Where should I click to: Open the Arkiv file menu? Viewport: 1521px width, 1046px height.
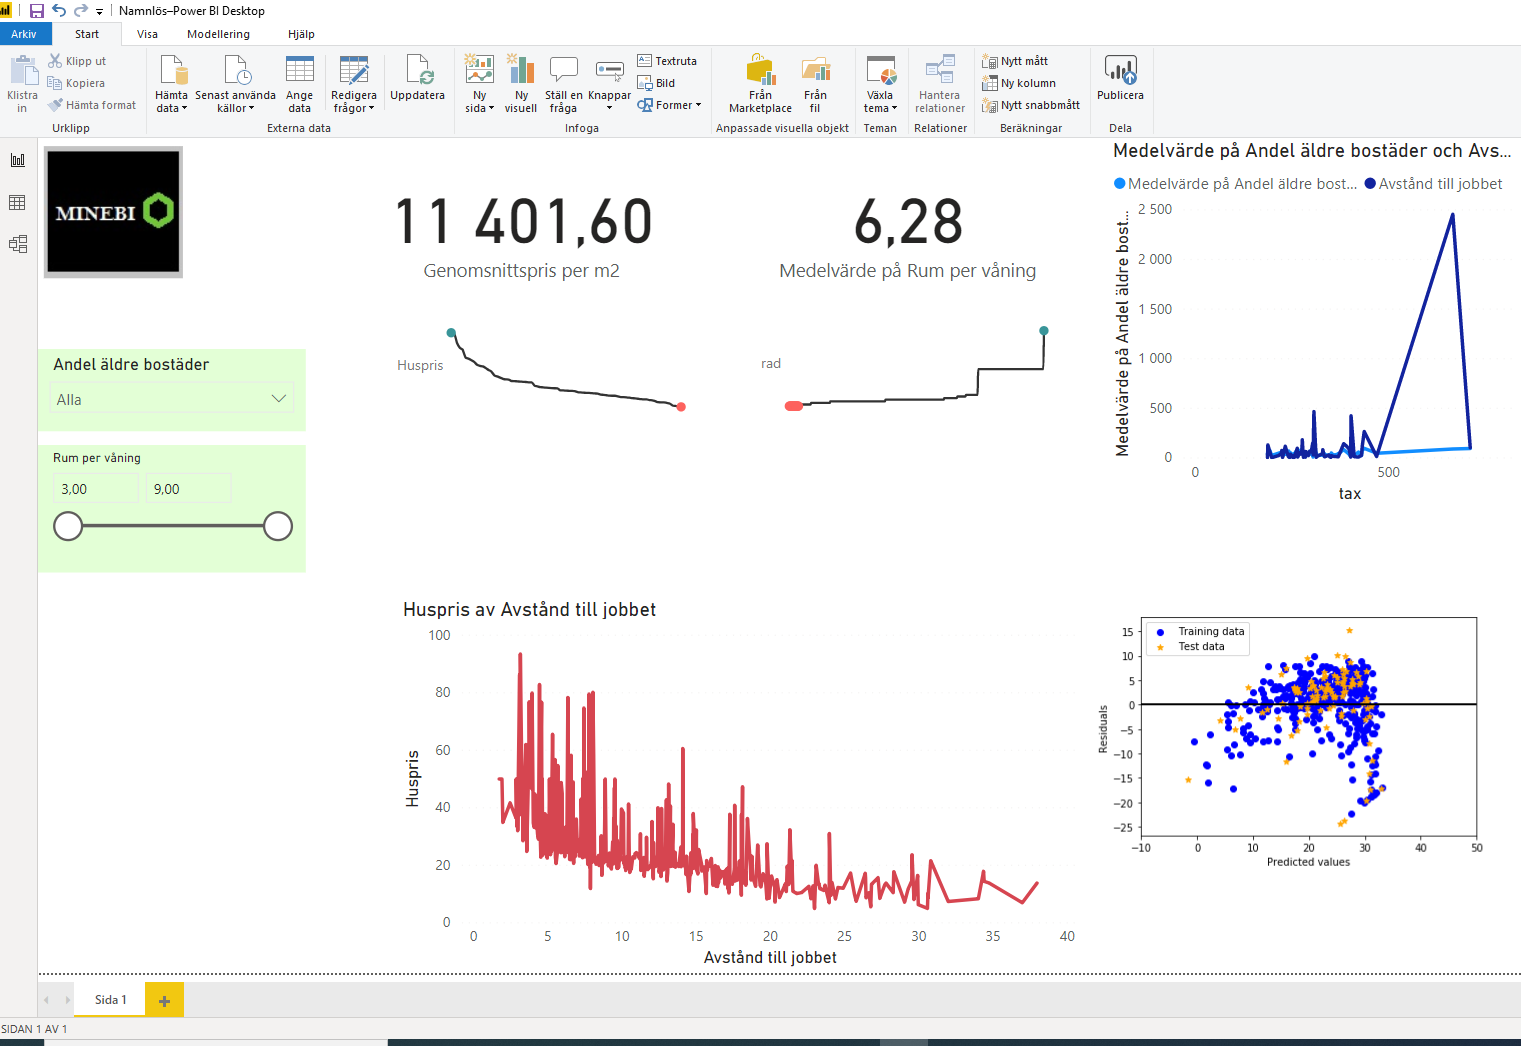pos(23,34)
